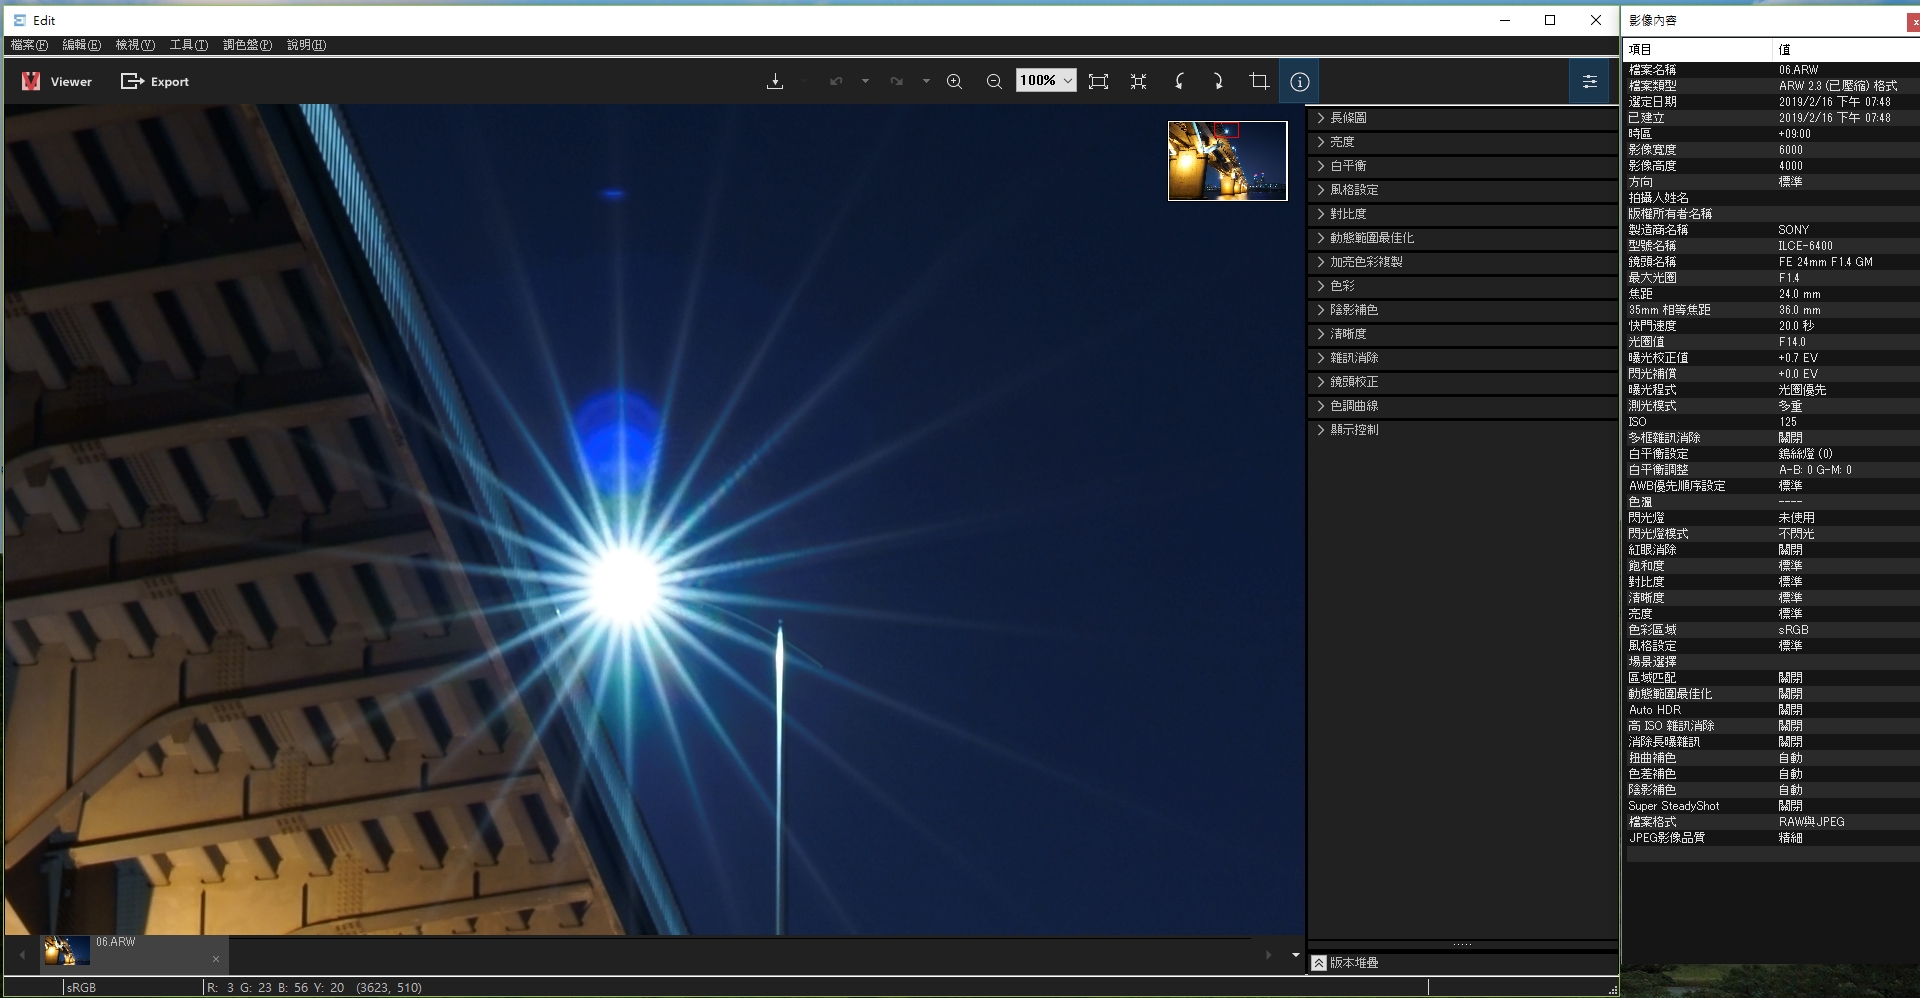Viewport: 1920px width, 998px height.
Task: Expand the 風格設定 section
Action: pos(1462,190)
